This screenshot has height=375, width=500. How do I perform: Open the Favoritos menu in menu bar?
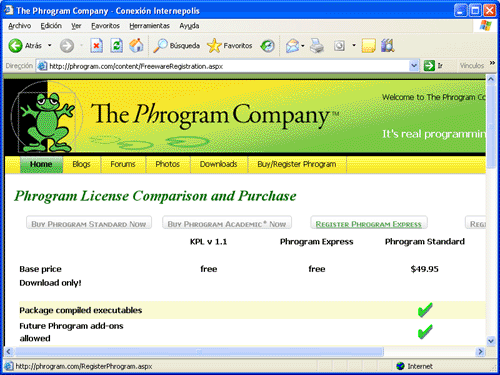pos(105,26)
